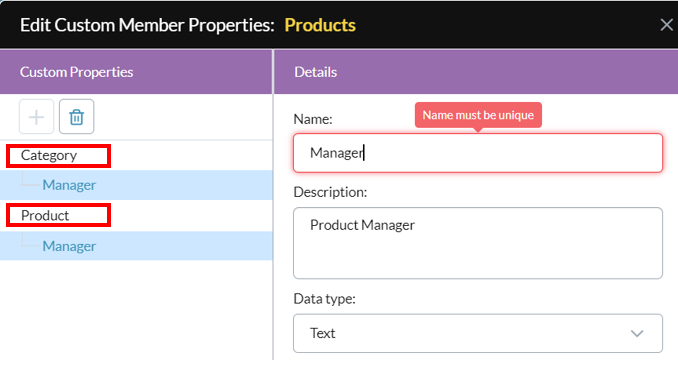This screenshot has height=365, width=678.
Task: Select the Manager property under Category
Action: pyautogui.click(x=69, y=185)
